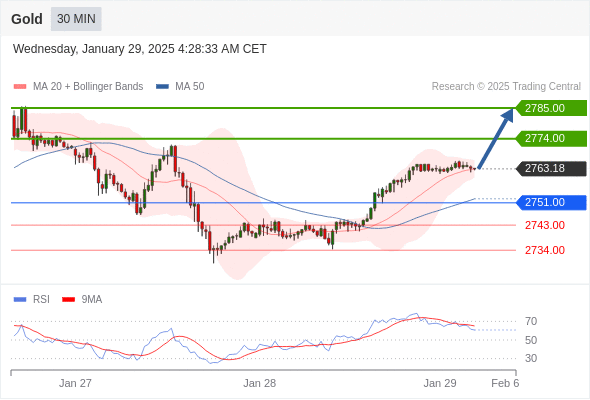Click the Jan 27 date axis label
The width and height of the screenshot is (590, 400).
pos(75,383)
